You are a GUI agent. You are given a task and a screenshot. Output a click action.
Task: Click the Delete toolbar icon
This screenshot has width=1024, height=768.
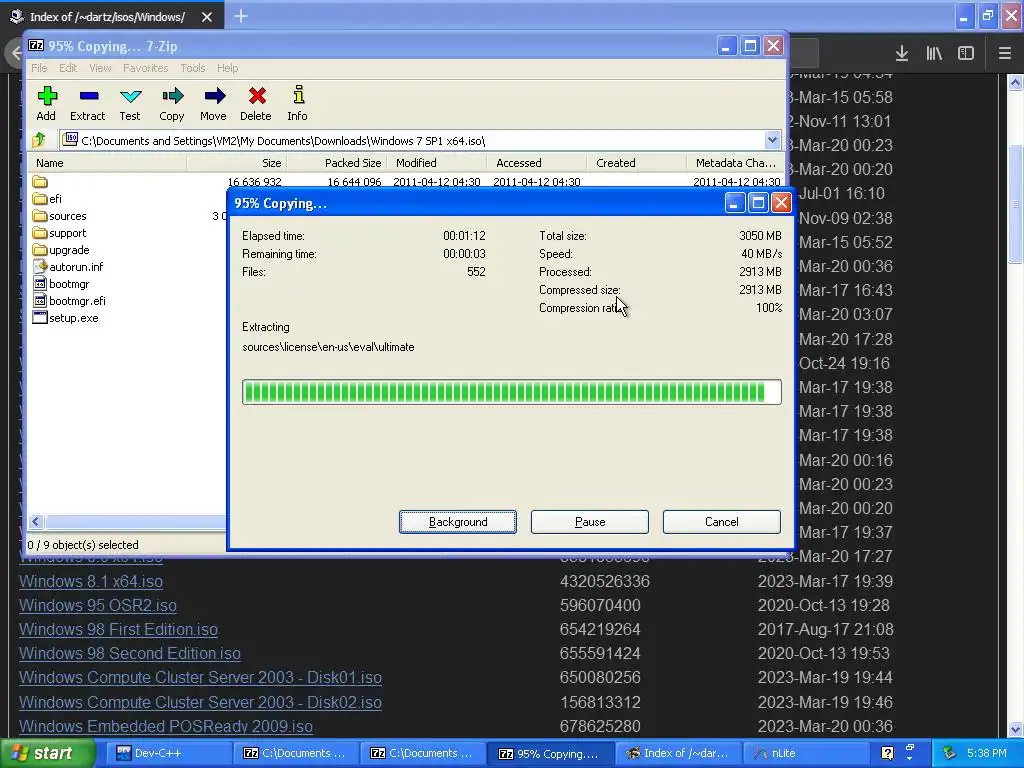tap(256, 103)
